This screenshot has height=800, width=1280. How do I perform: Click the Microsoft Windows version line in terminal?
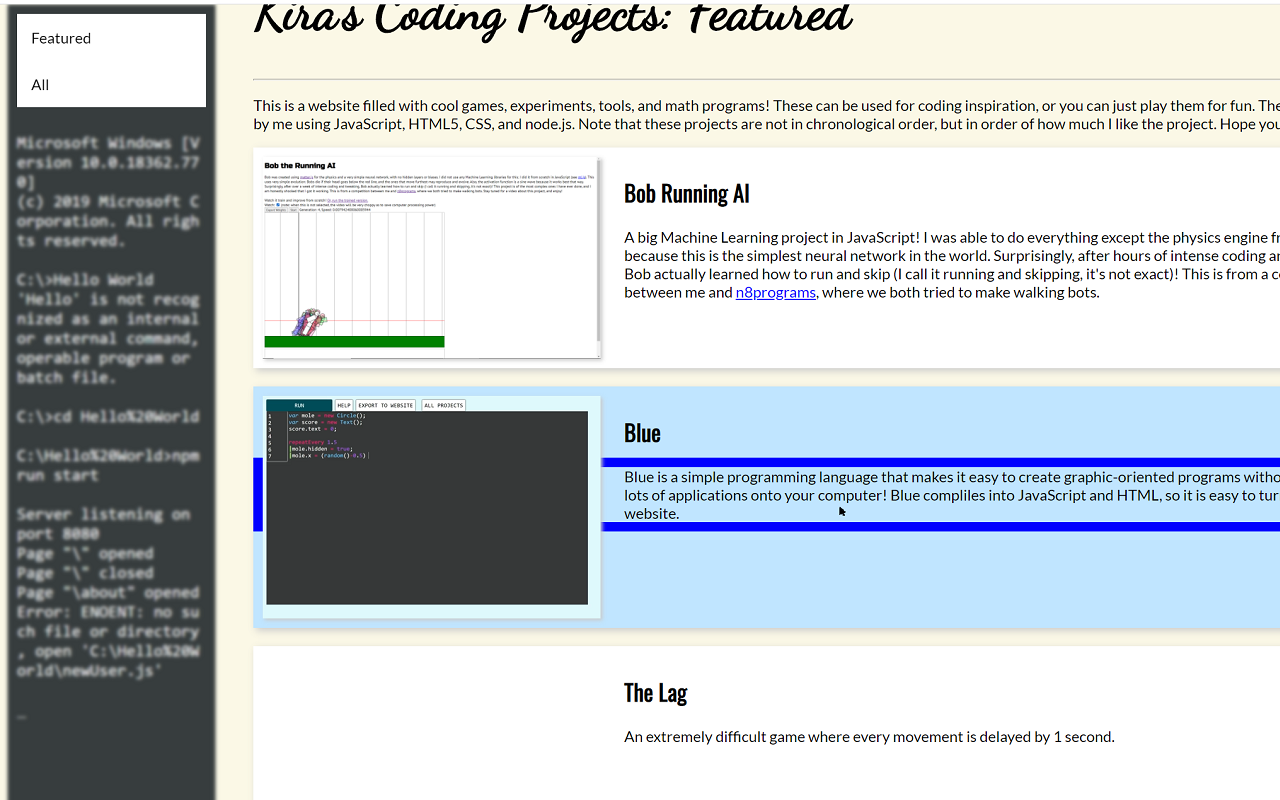(x=108, y=162)
